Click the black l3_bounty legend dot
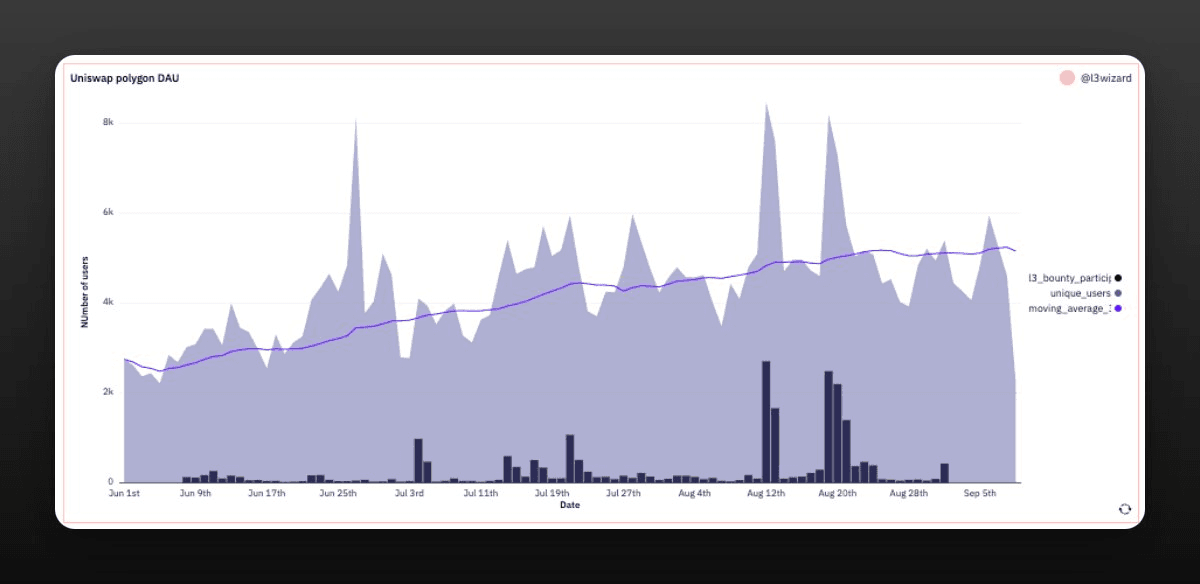The height and width of the screenshot is (584, 1200). click(1118, 278)
